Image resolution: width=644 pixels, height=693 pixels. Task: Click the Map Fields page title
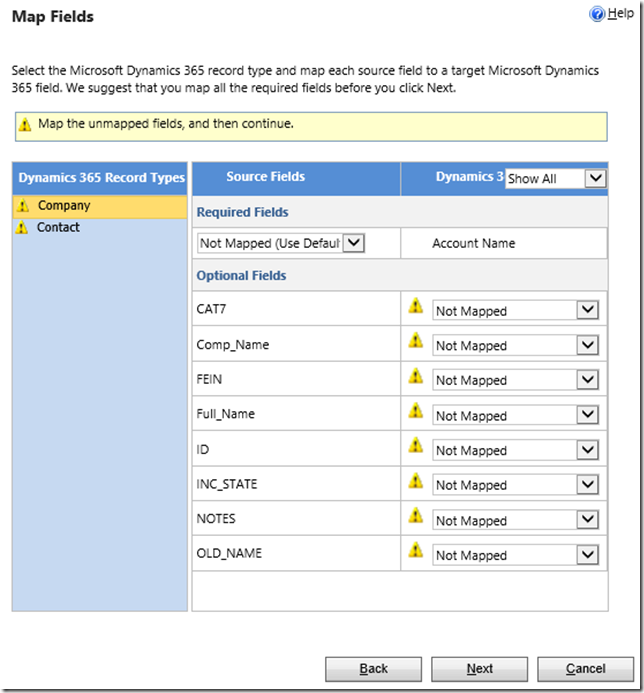pyautogui.click(x=53, y=17)
